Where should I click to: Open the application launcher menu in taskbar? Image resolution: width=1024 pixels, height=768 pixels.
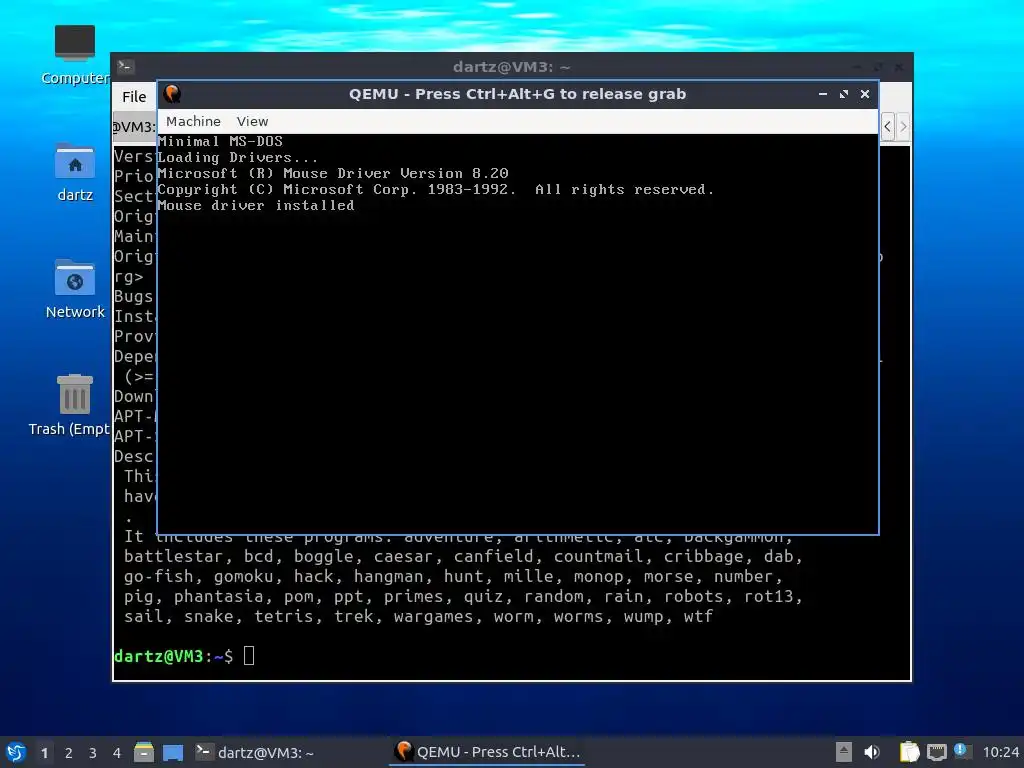coord(16,752)
